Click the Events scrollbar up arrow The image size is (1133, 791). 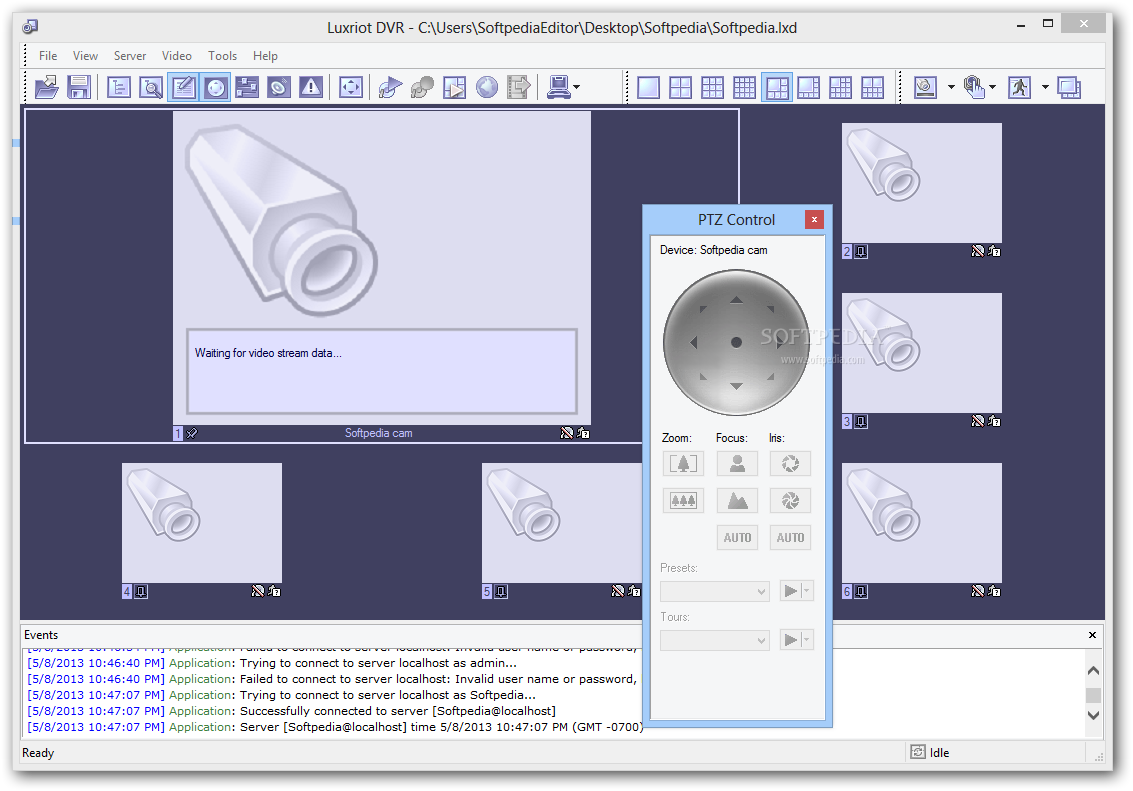pyautogui.click(x=1093, y=671)
